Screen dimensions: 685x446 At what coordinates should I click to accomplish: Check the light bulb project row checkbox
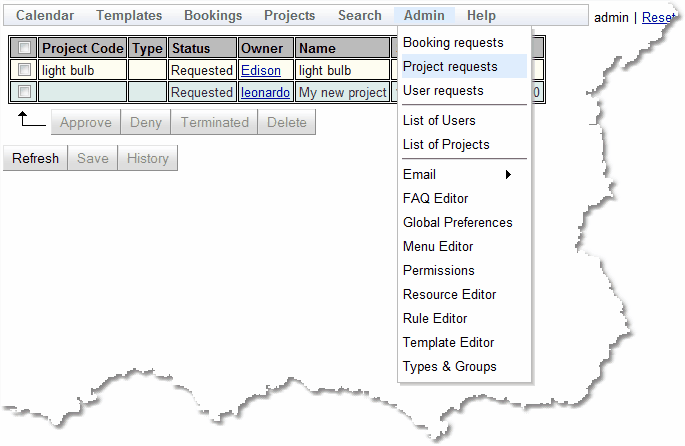coord(24,70)
